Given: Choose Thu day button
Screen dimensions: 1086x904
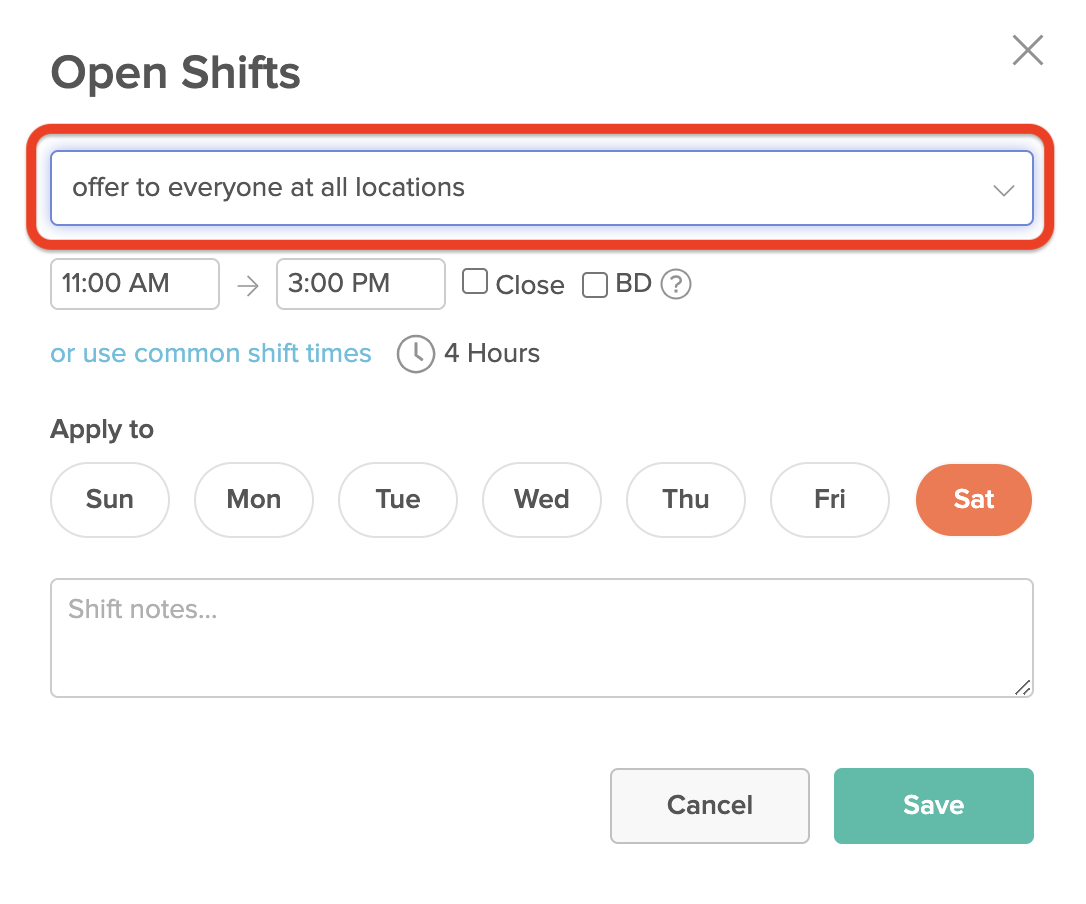Looking at the screenshot, I should coord(686,499).
